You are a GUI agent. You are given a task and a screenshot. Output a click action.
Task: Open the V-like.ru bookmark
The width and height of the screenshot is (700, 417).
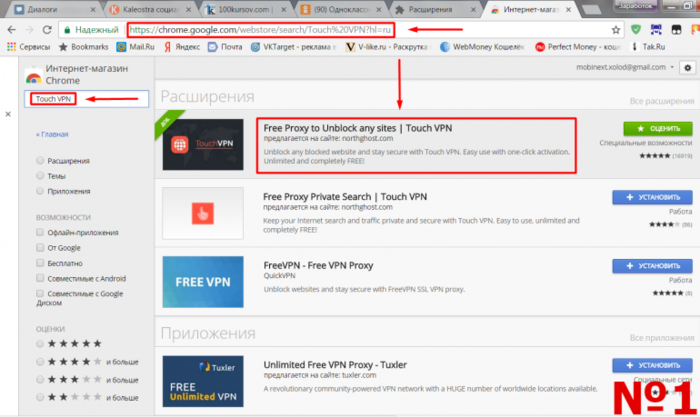(387, 46)
